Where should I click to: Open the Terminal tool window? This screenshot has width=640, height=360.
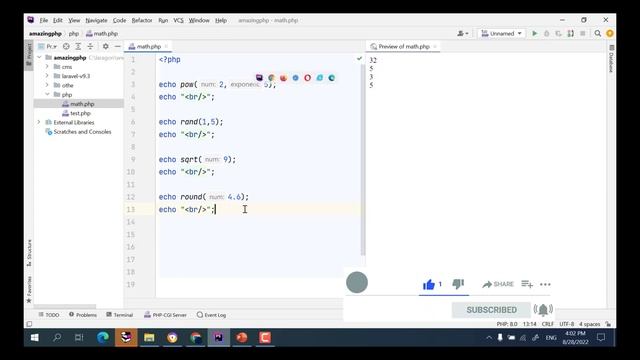point(120,315)
